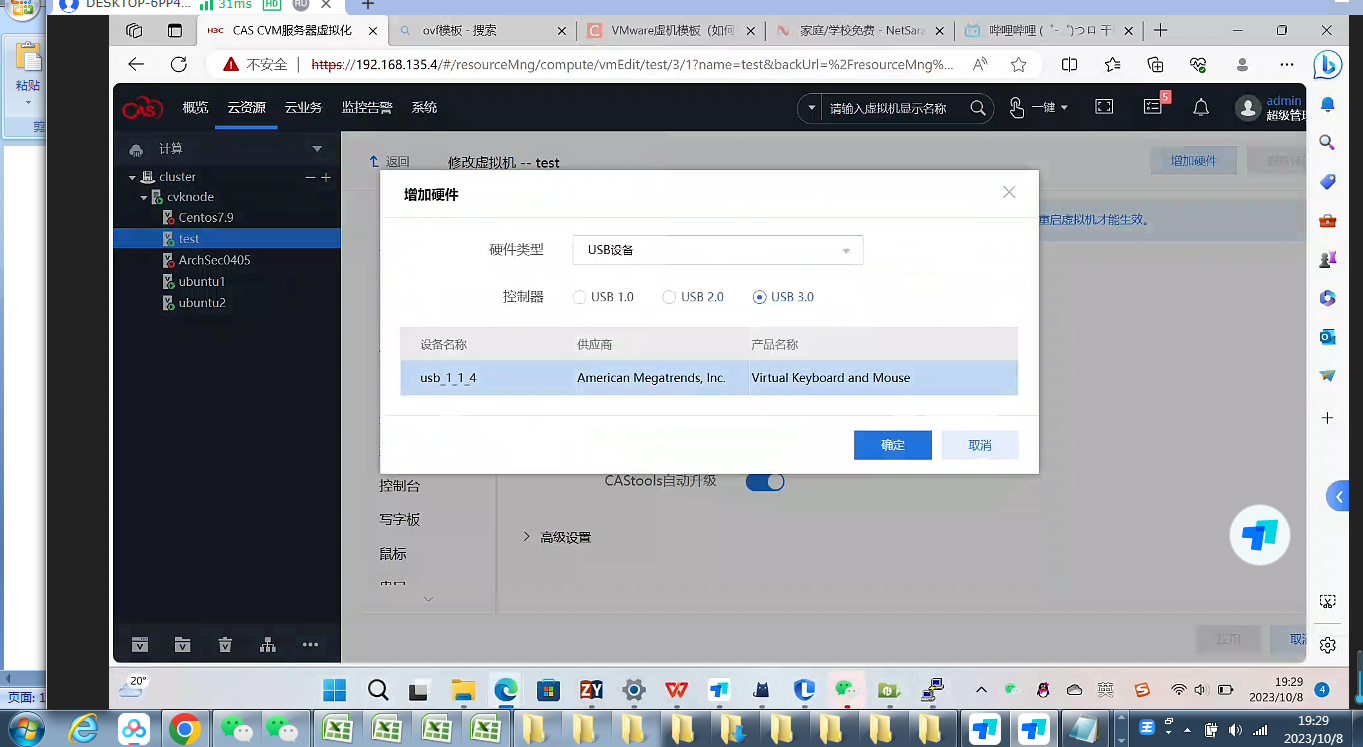Viewport: 1363px width, 747px height.
Task: Open WPS Office from the Windows 11 taskbar
Action: click(x=676, y=690)
